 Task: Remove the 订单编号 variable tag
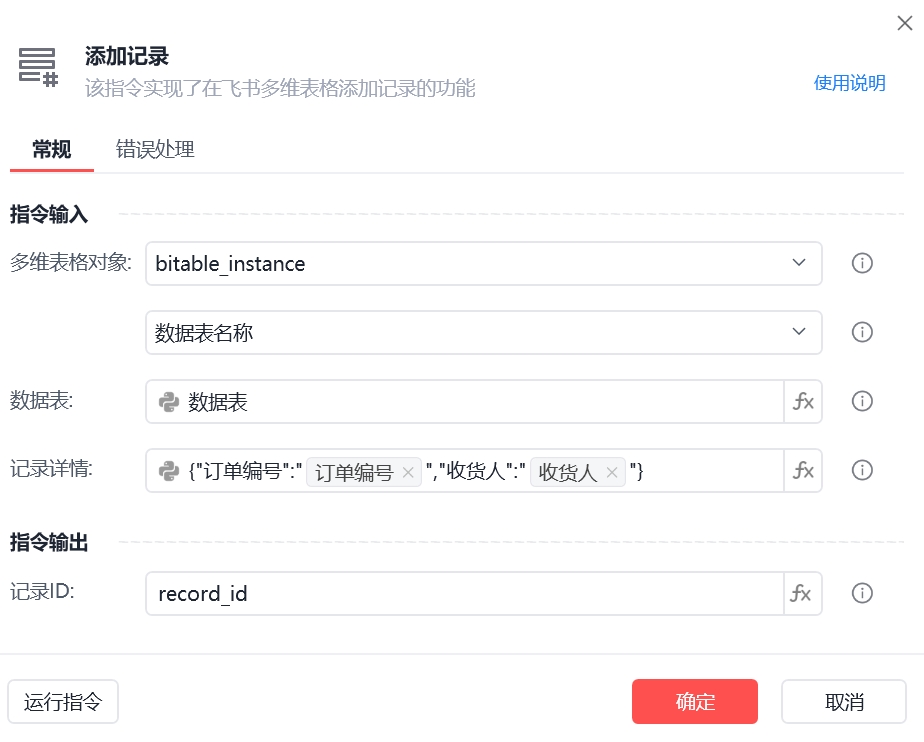(408, 473)
